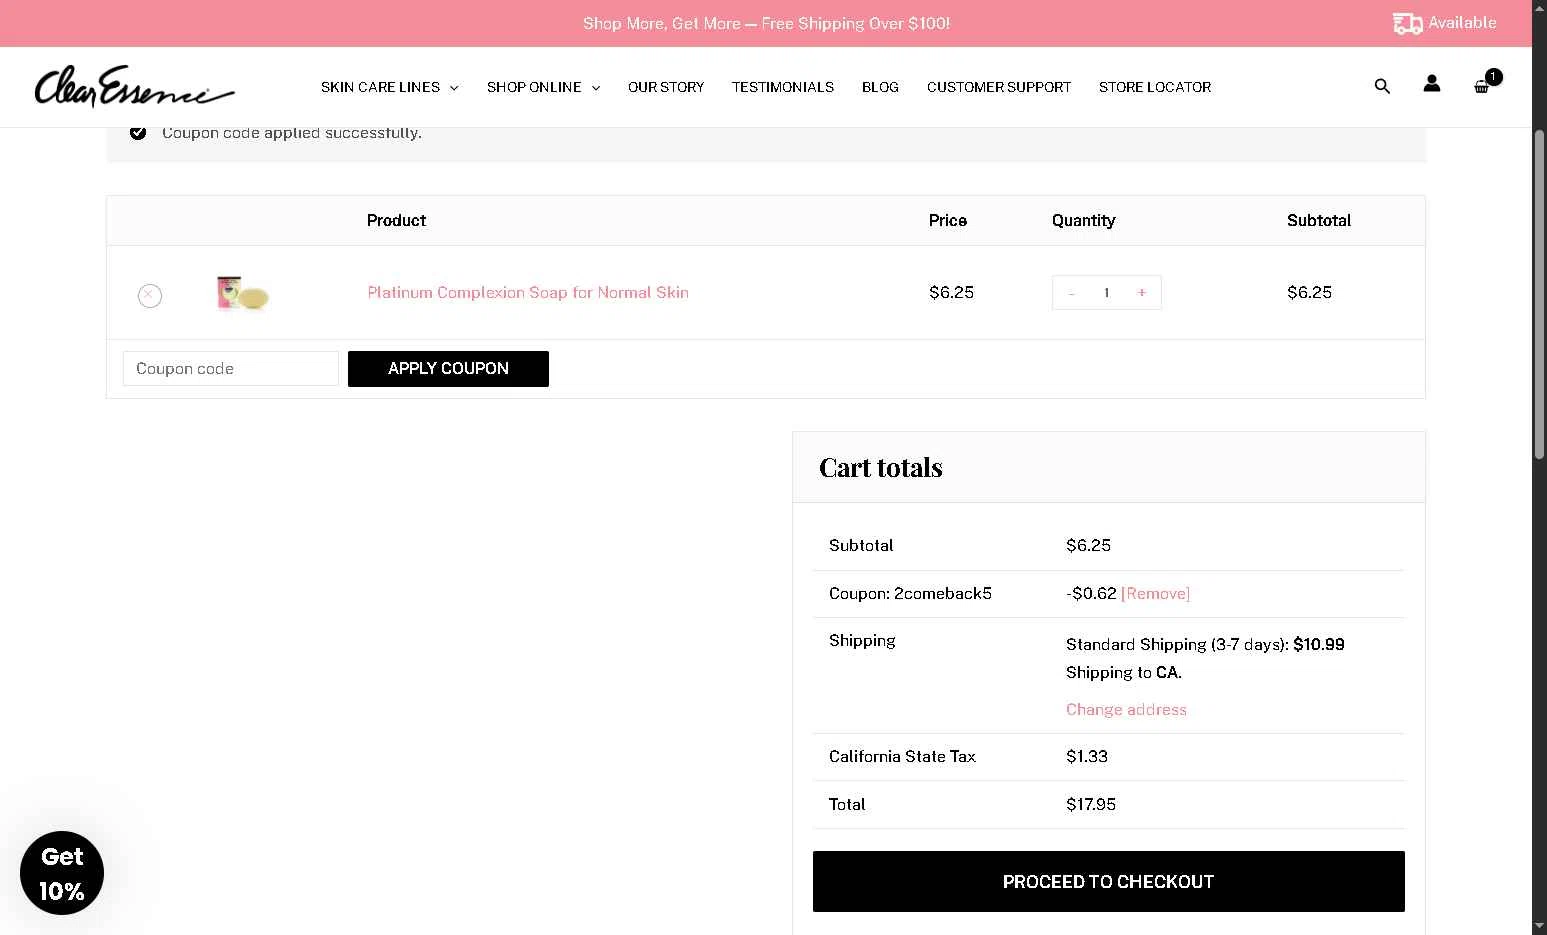Click the delivery truck Available icon

(1445, 23)
